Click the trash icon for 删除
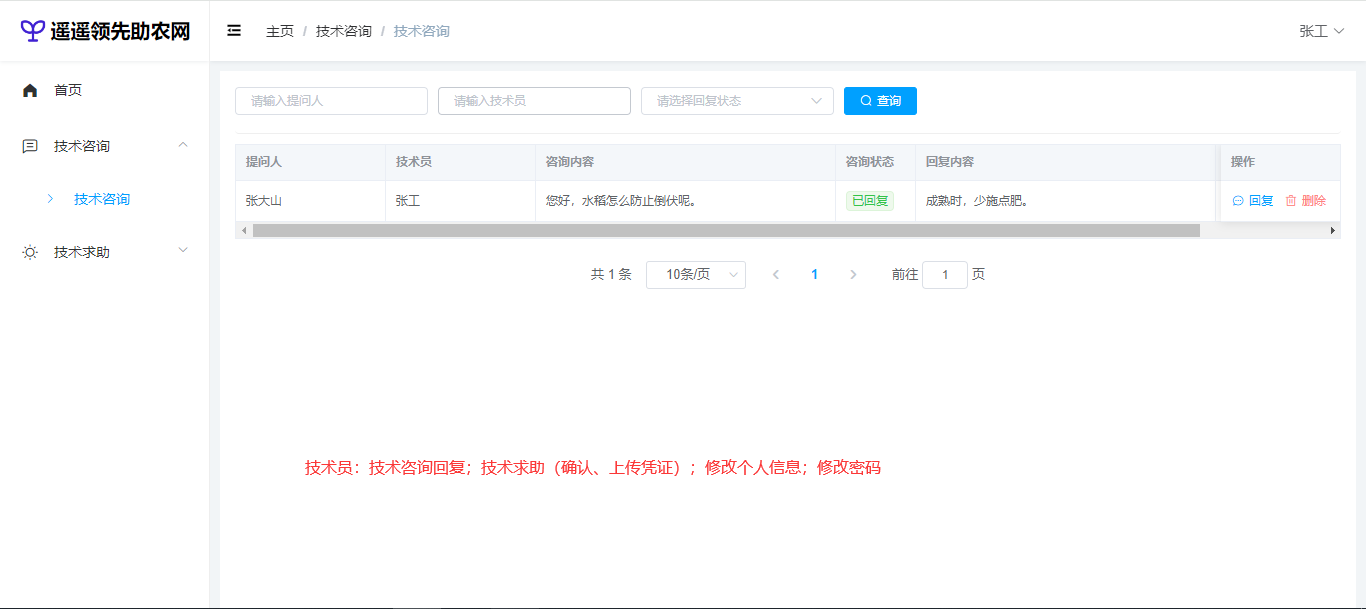This screenshot has width=1366, height=609. coord(1291,200)
